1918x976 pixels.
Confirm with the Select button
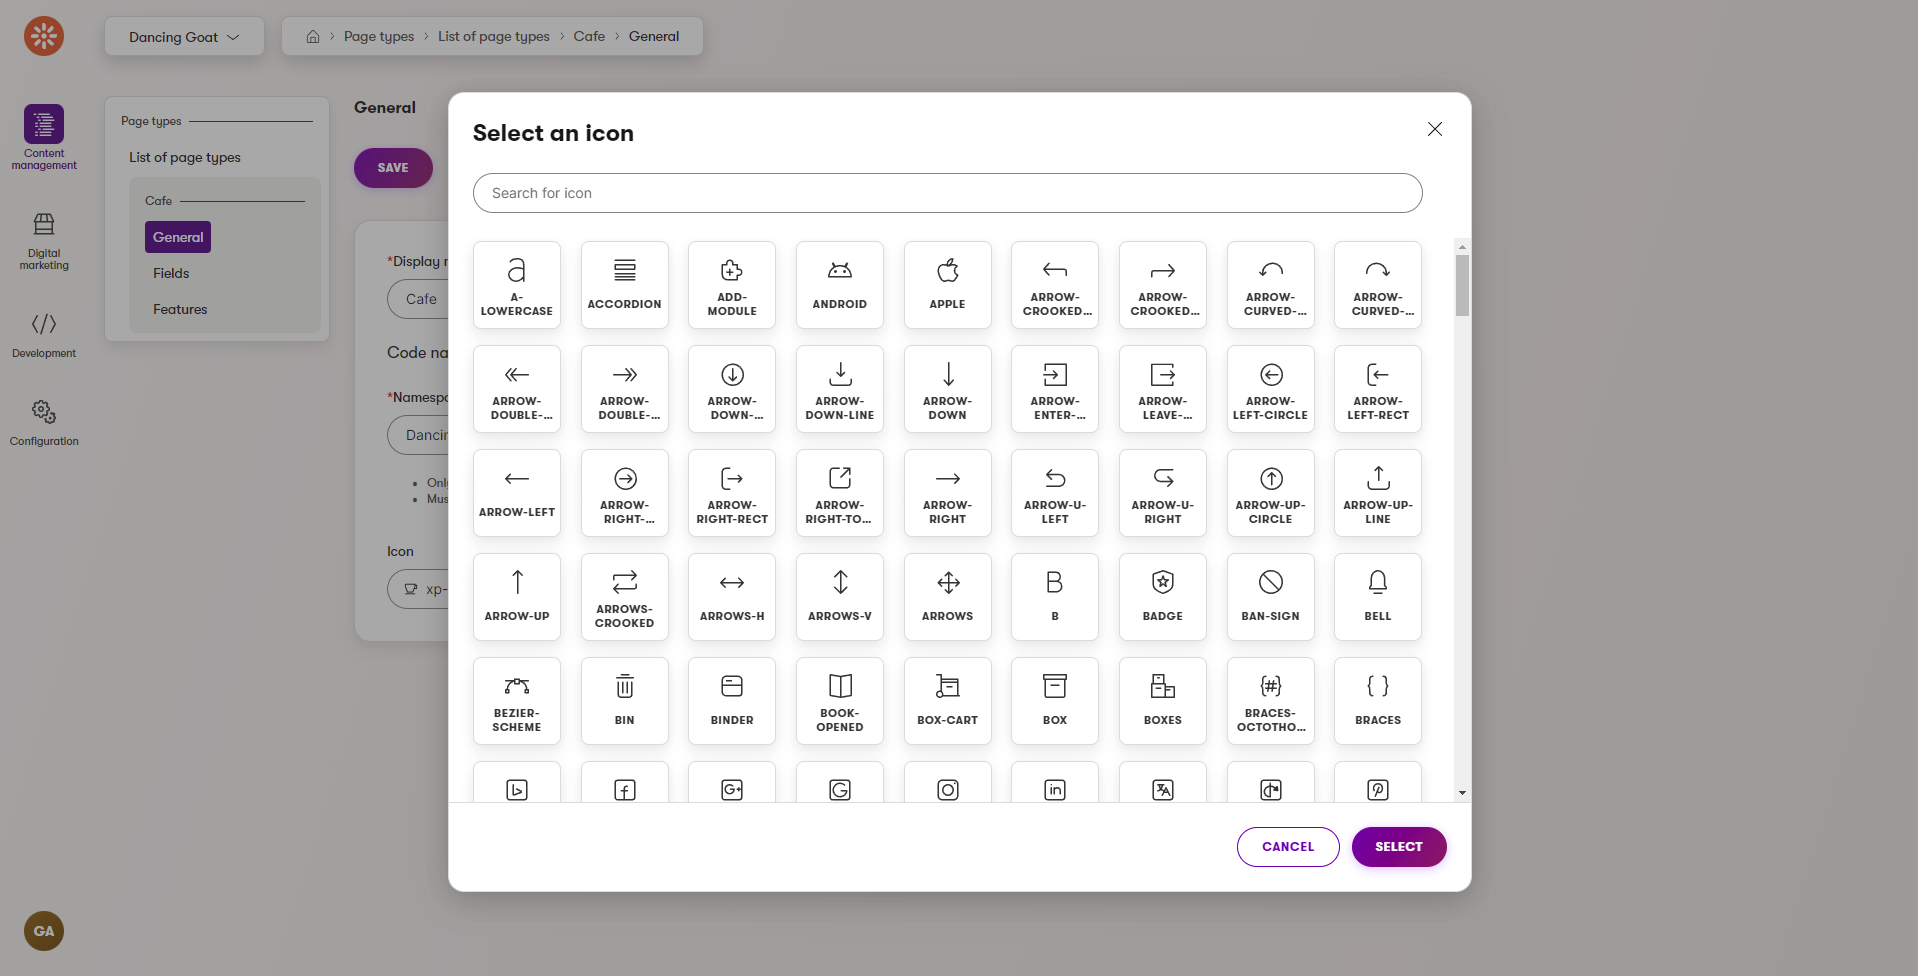click(x=1398, y=847)
